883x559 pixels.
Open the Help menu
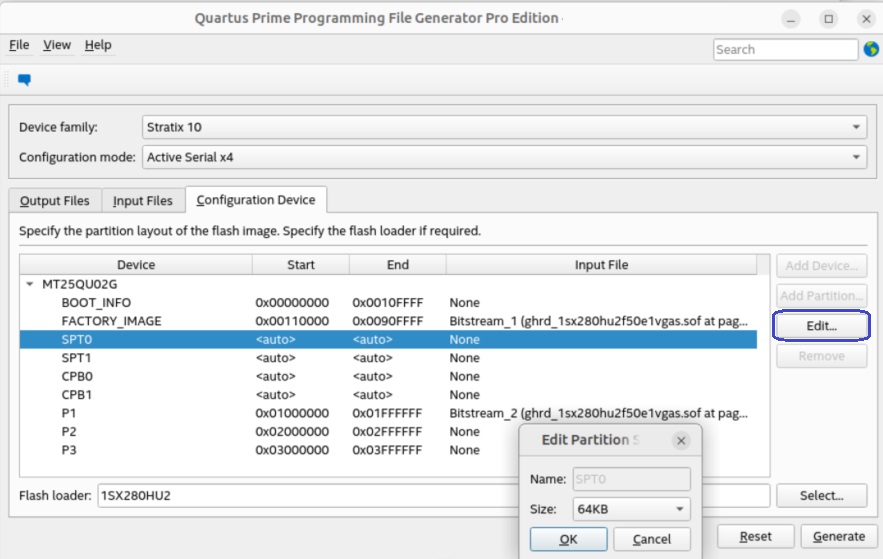tap(98, 45)
